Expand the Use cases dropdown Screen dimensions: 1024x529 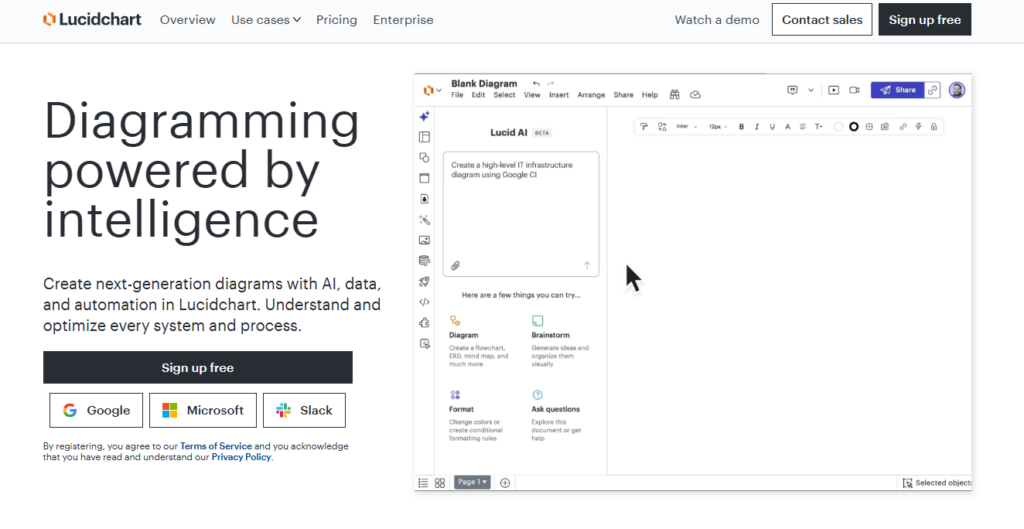265,20
